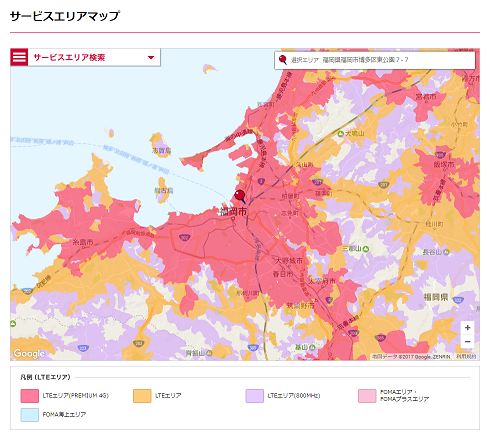The height and width of the screenshot is (438, 490).
Task: Click the 凡例 (LTEエリア) legend heading
Action: click(45, 377)
